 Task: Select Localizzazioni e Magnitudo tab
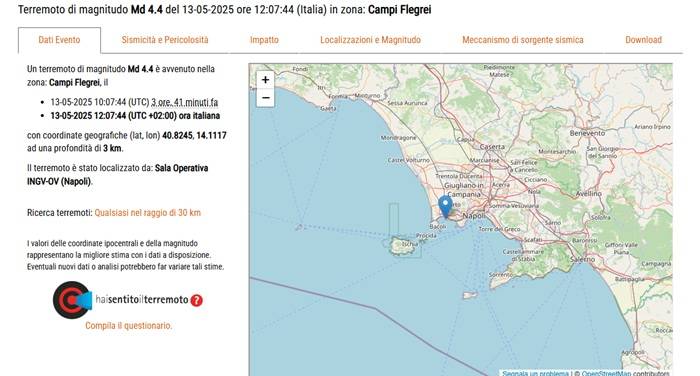click(x=371, y=40)
